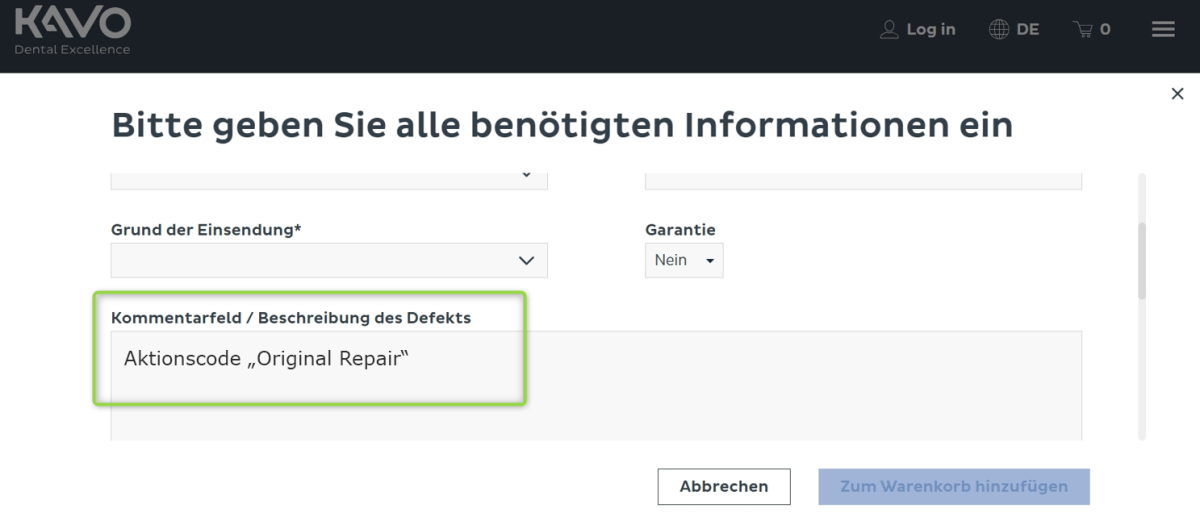
Task: Click the cart item count 0
Action: 1105,30
